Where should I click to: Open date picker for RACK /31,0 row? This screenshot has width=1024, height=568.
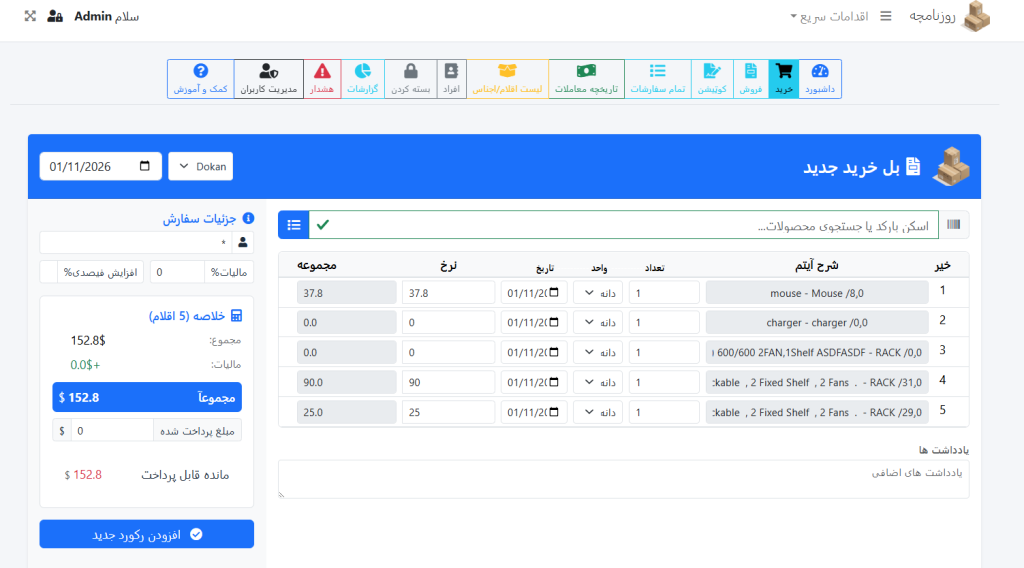click(554, 382)
